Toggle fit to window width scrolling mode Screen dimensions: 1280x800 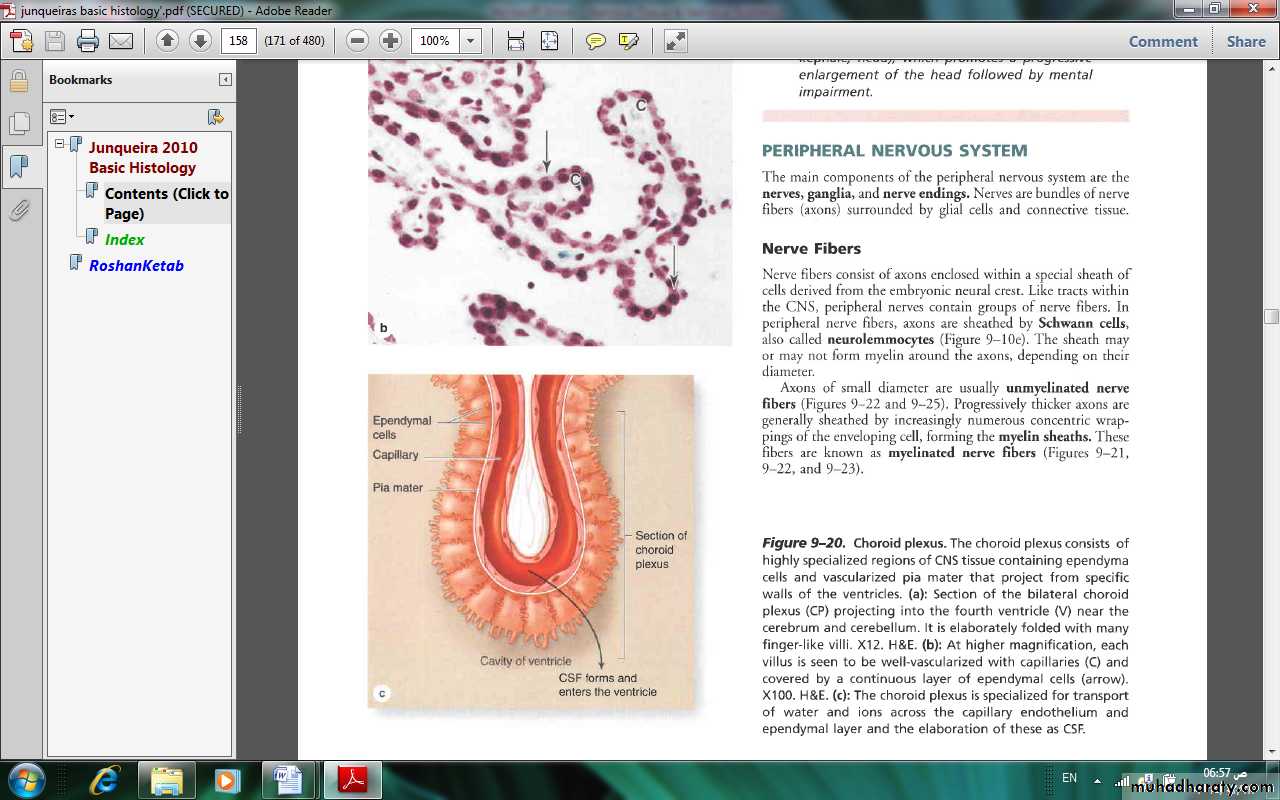[516, 41]
